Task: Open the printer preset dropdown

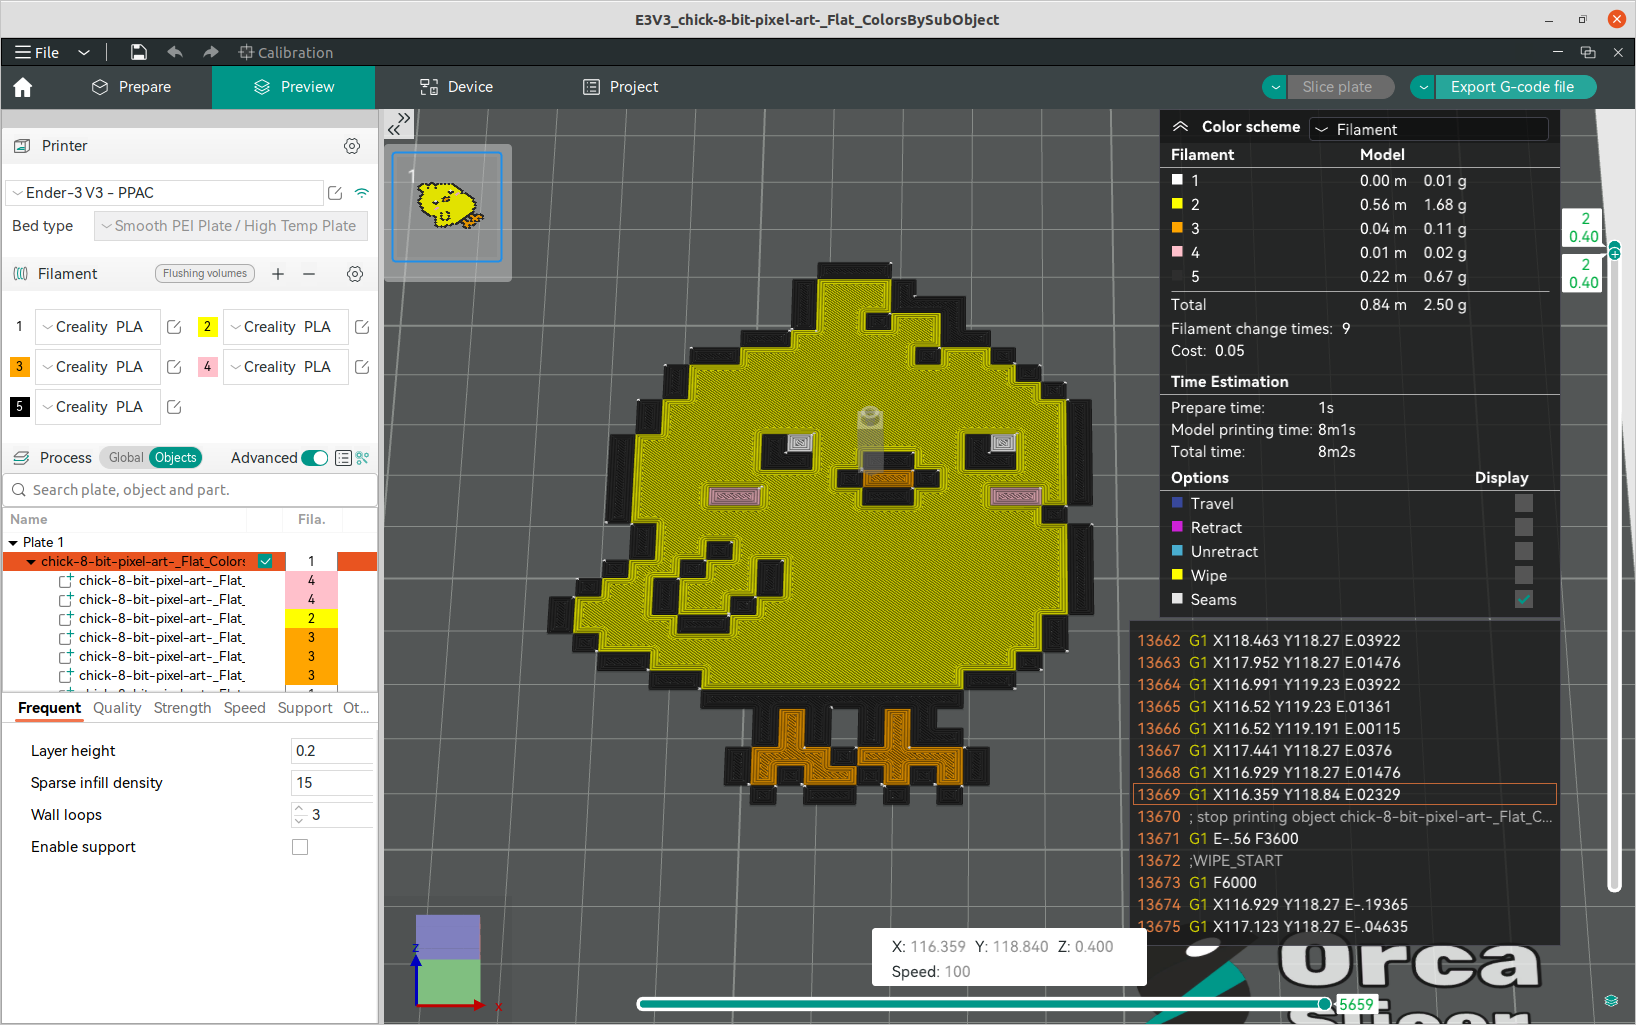Action: point(165,193)
